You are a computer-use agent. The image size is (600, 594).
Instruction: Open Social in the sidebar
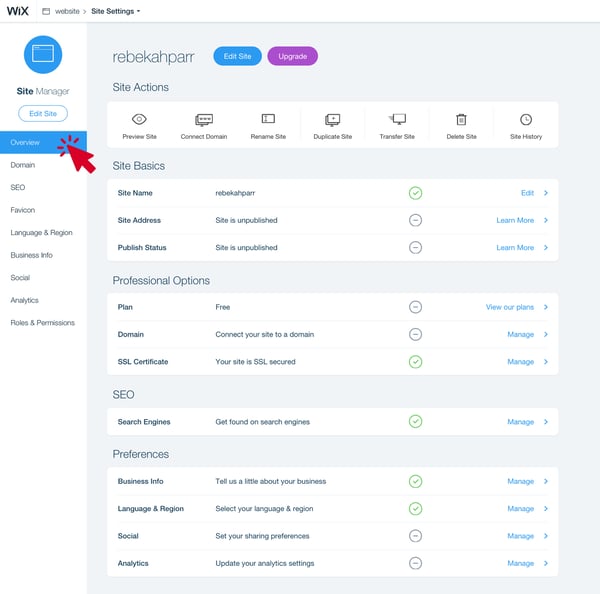pyautogui.click(x=20, y=278)
